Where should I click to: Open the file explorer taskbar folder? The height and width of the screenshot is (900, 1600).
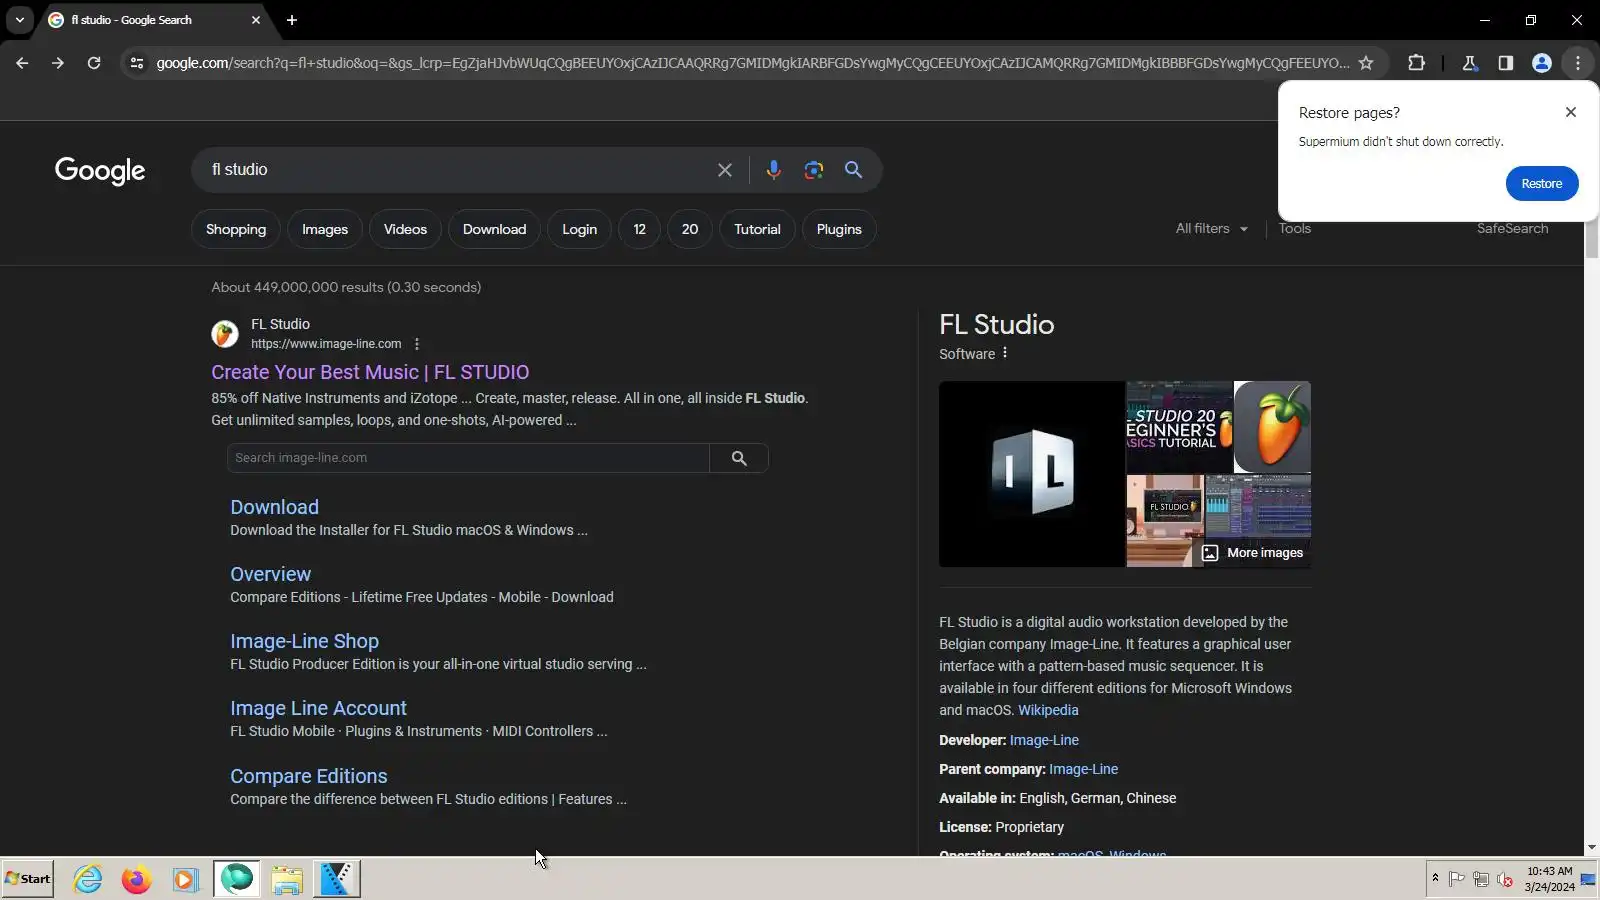287,879
